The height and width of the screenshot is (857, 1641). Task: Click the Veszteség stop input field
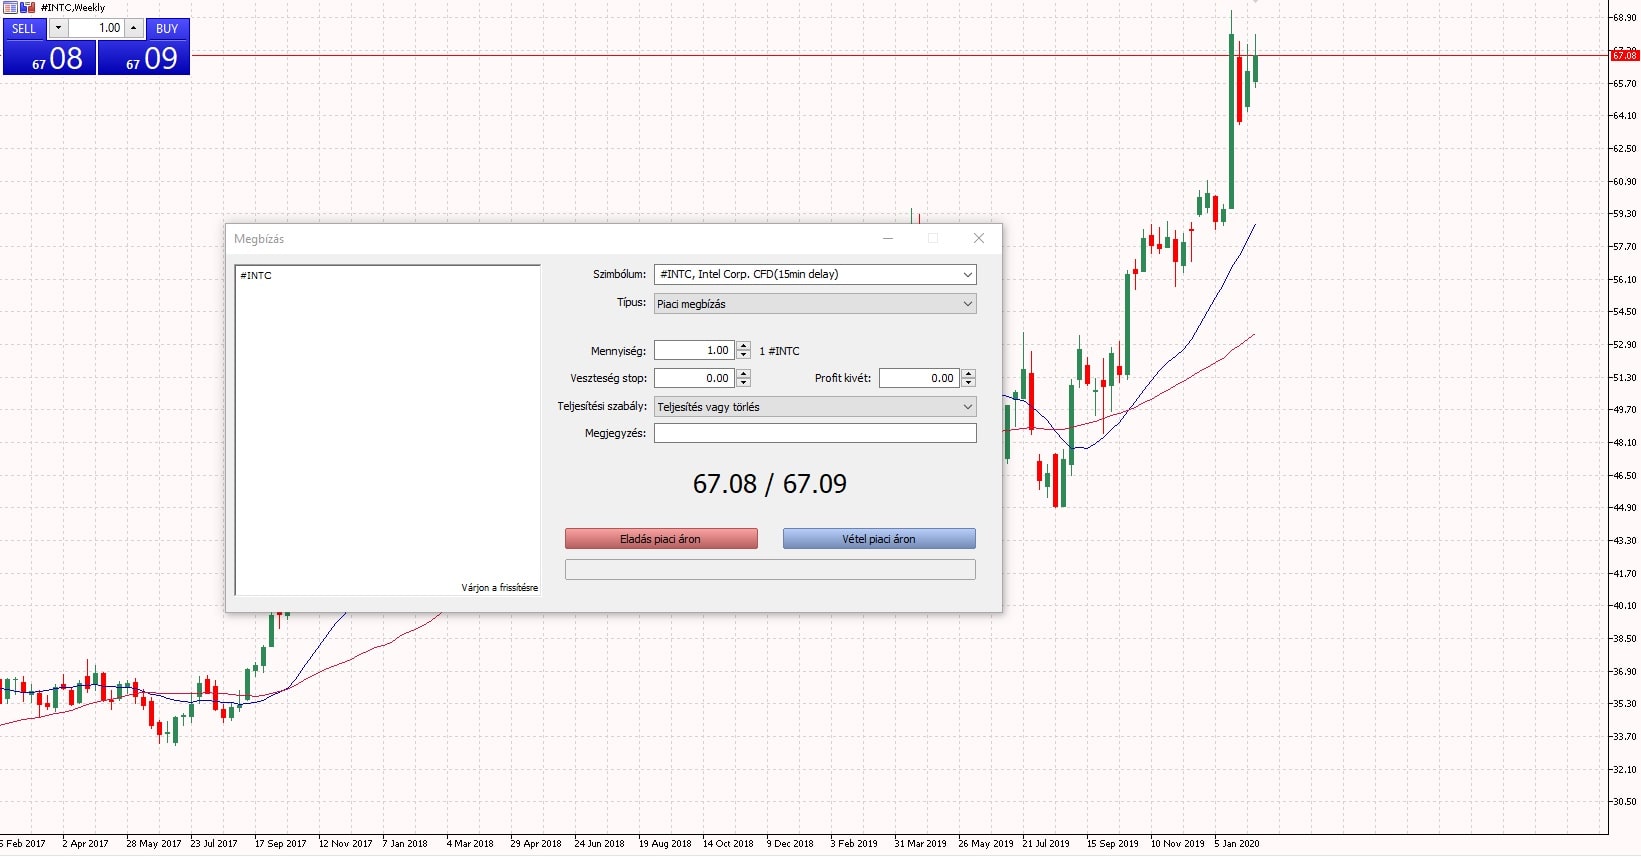point(694,378)
